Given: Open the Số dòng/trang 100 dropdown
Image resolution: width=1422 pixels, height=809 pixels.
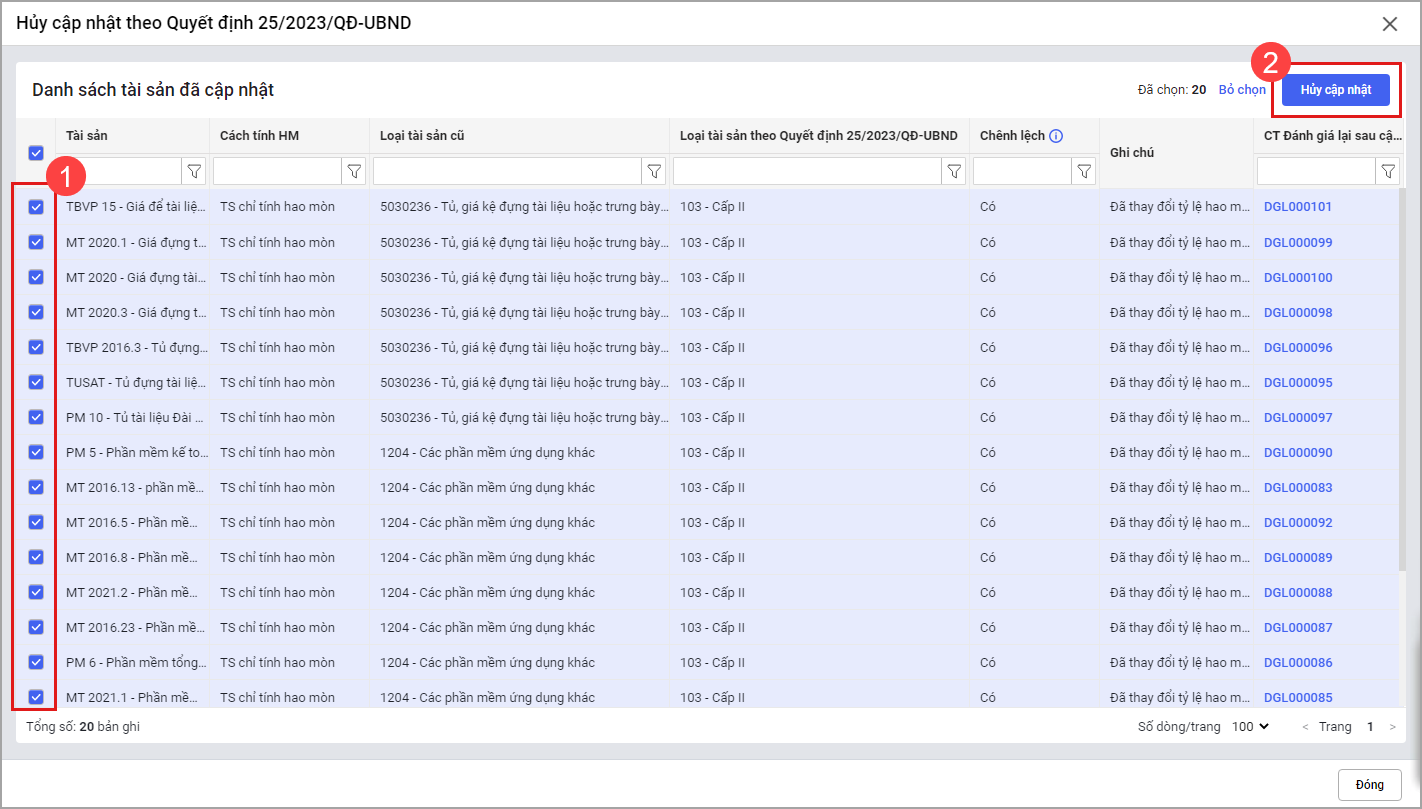Looking at the screenshot, I should click(x=1250, y=727).
